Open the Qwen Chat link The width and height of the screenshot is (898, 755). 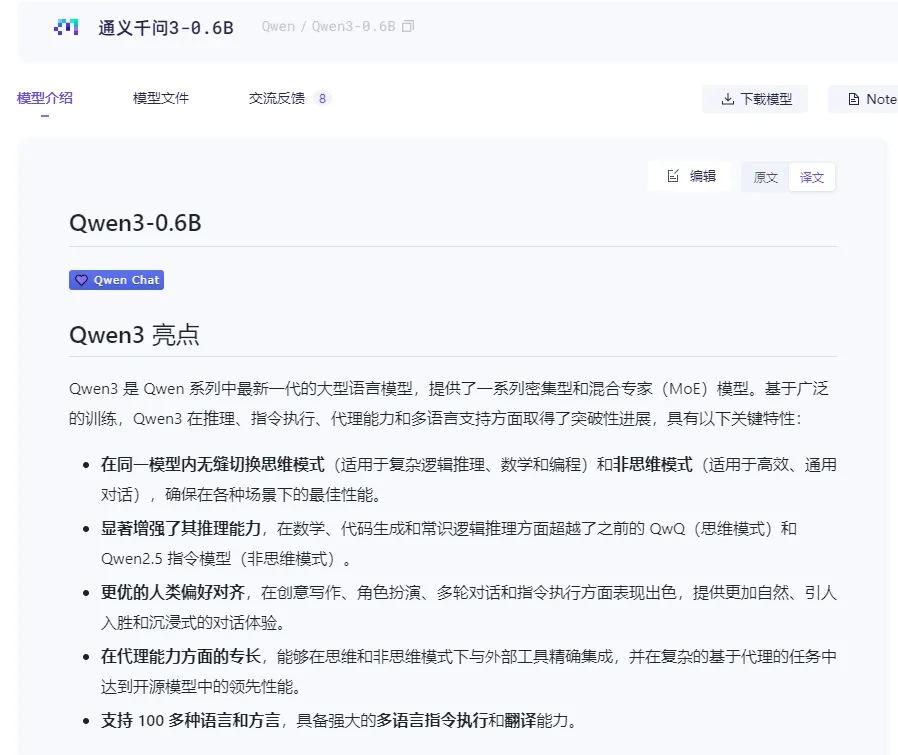116,280
